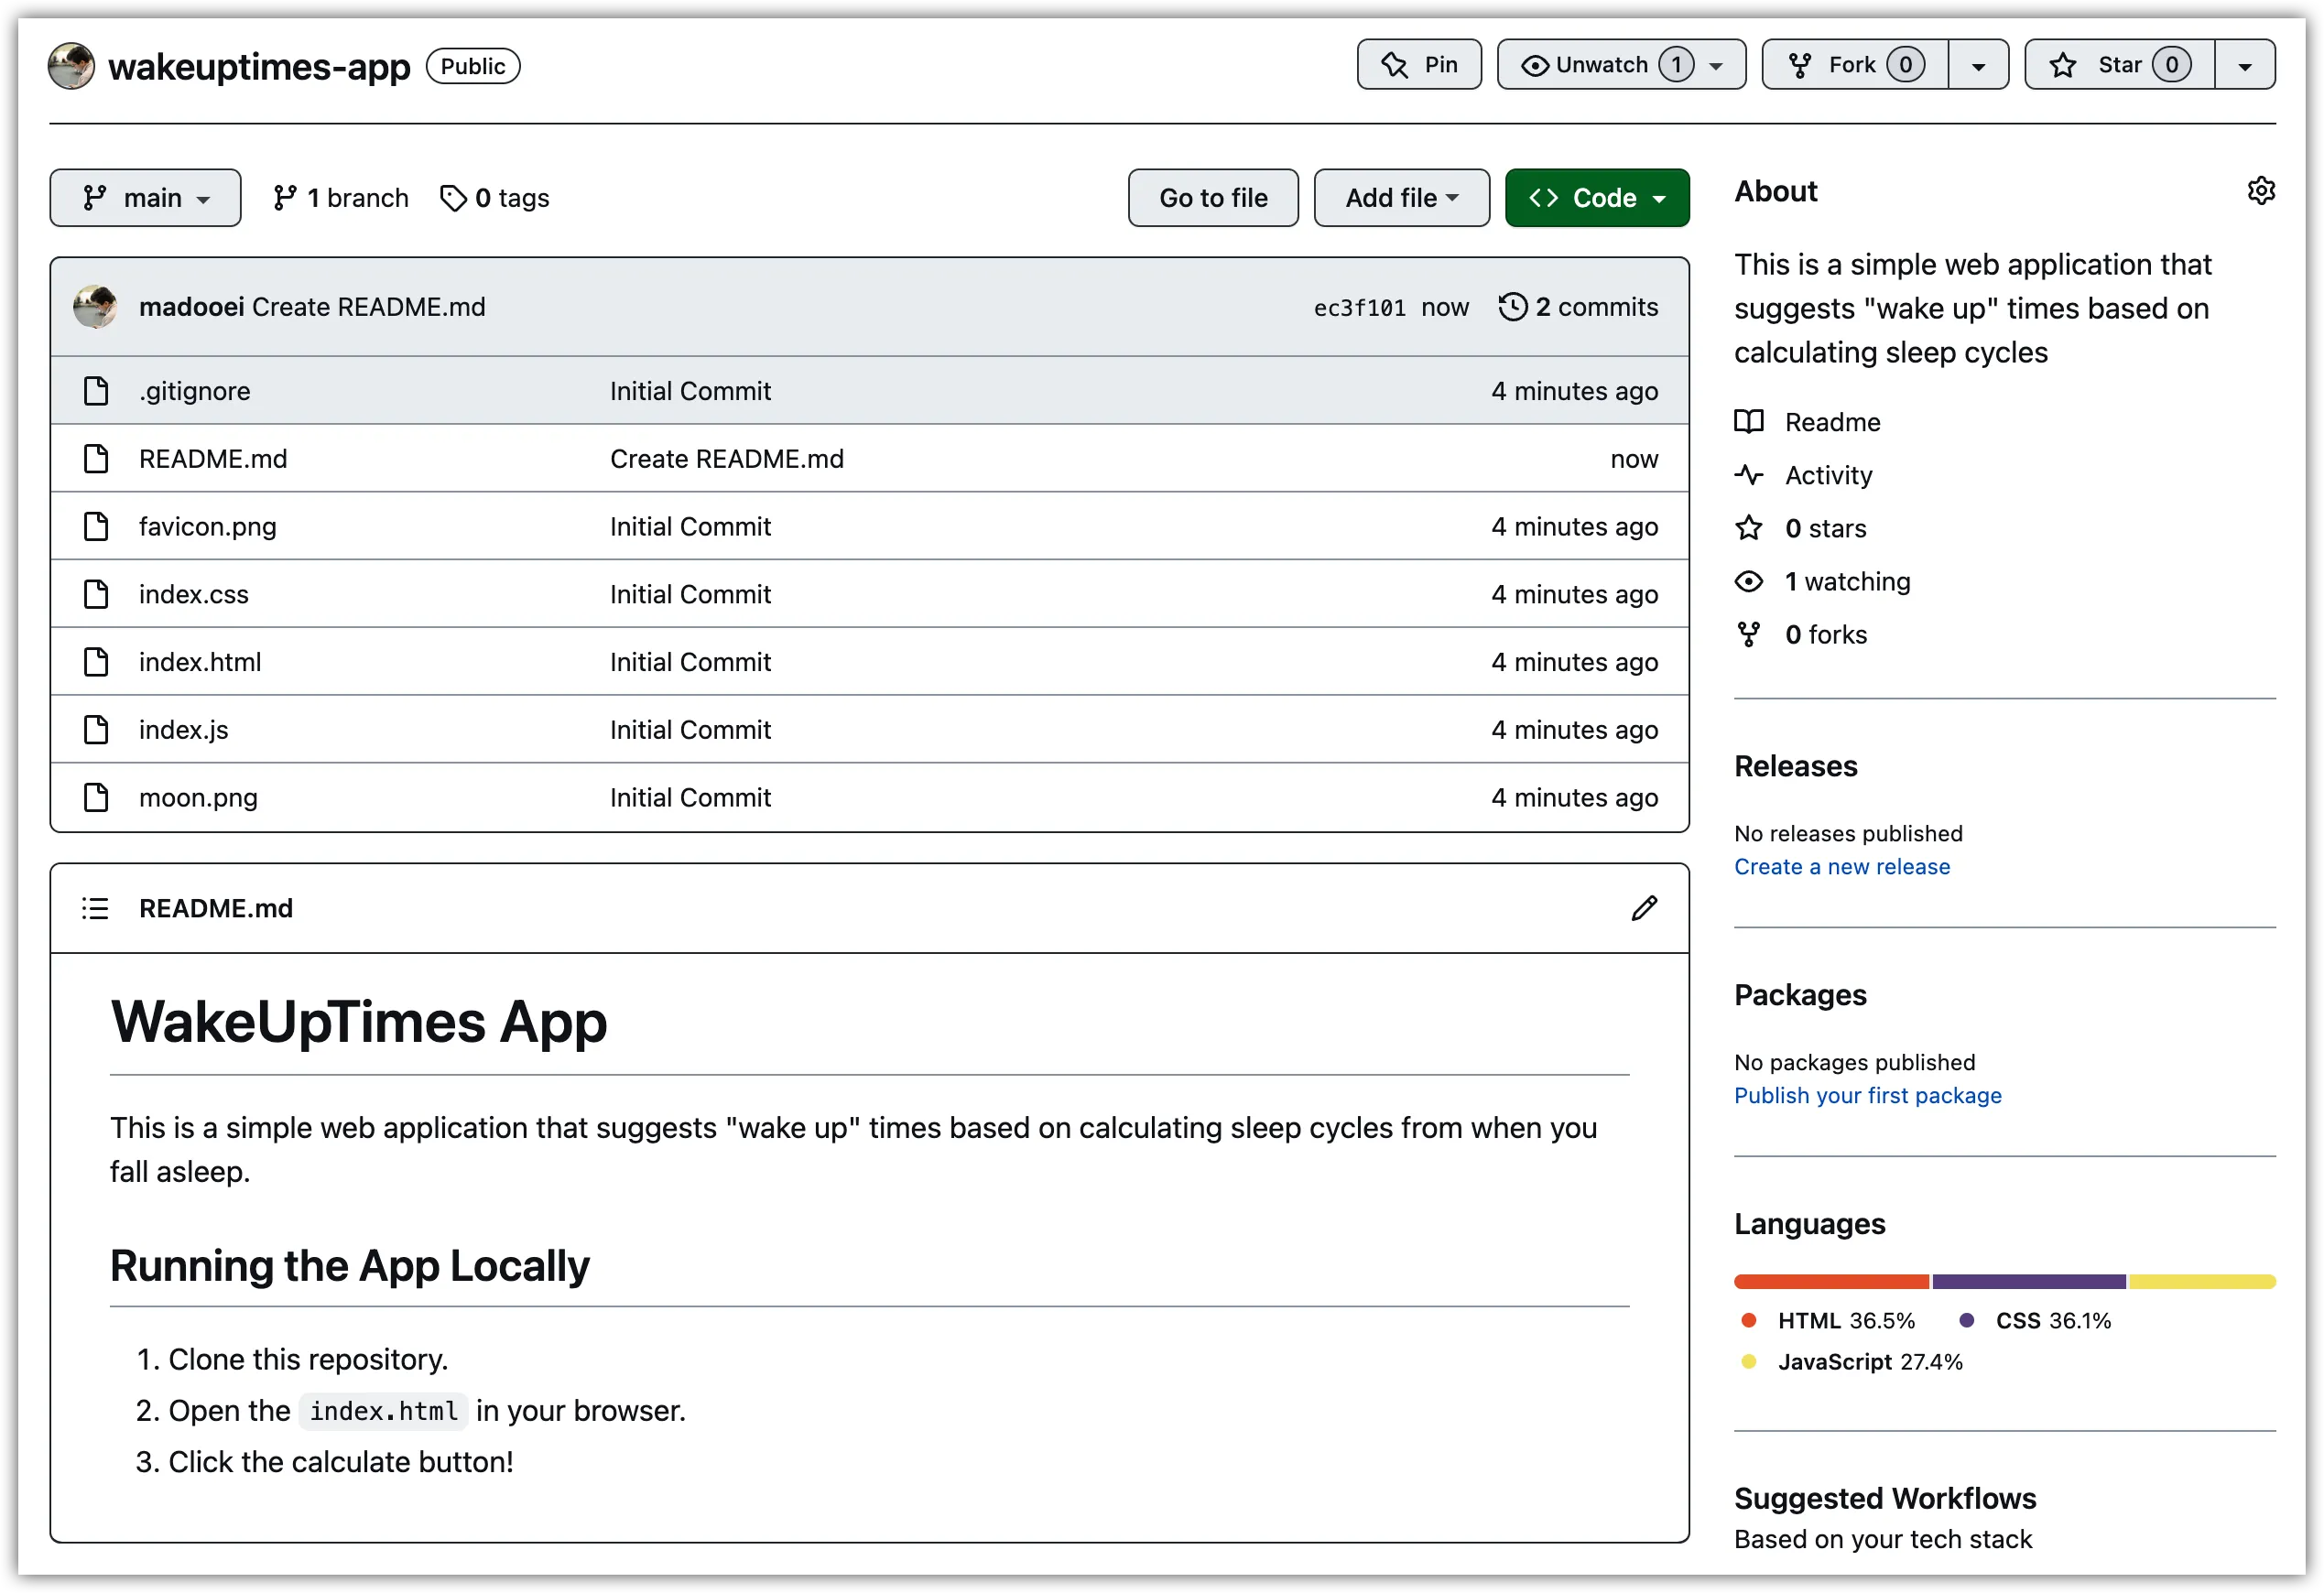2324x1593 pixels.
Task: Open the Readme link in About
Action: pyautogui.click(x=1833, y=422)
